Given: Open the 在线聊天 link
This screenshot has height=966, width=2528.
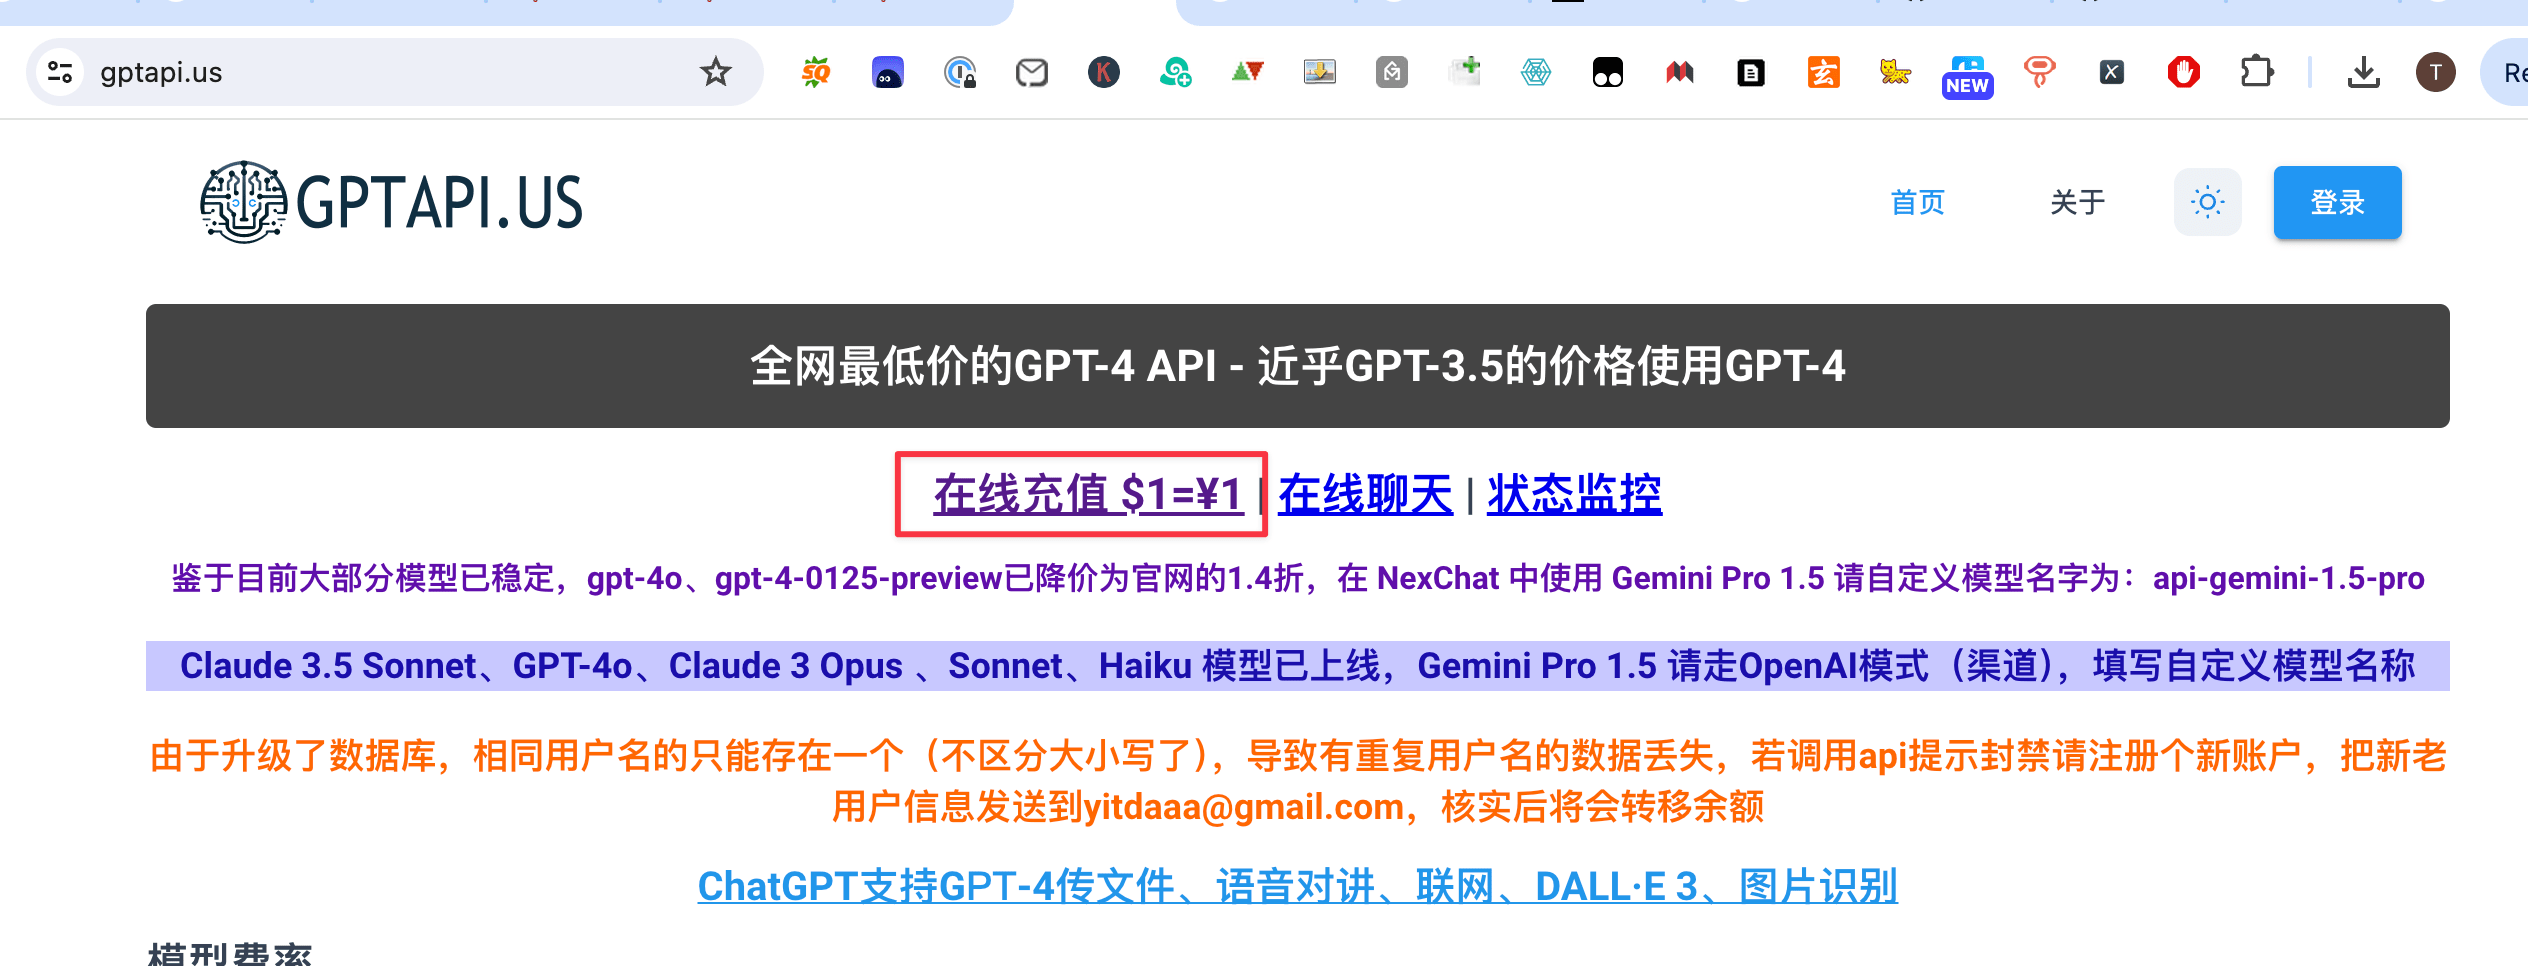Looking at the screenshot, I should (x=1365, y=494).
